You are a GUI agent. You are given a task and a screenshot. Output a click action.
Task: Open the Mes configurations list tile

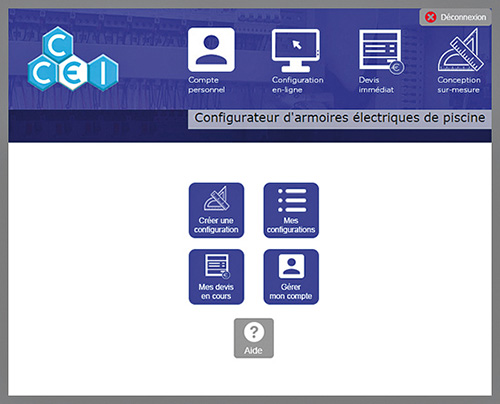[291, 210]
